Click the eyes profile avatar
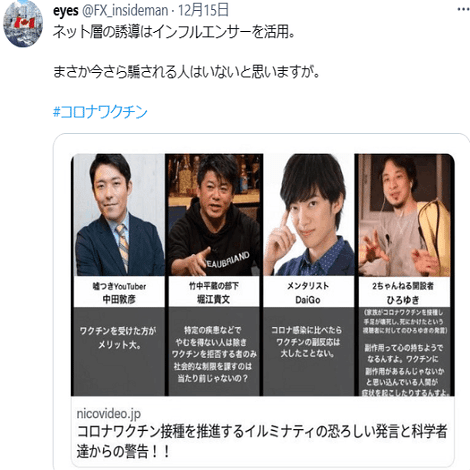This screenshot has height=470, width=470. 23,23
